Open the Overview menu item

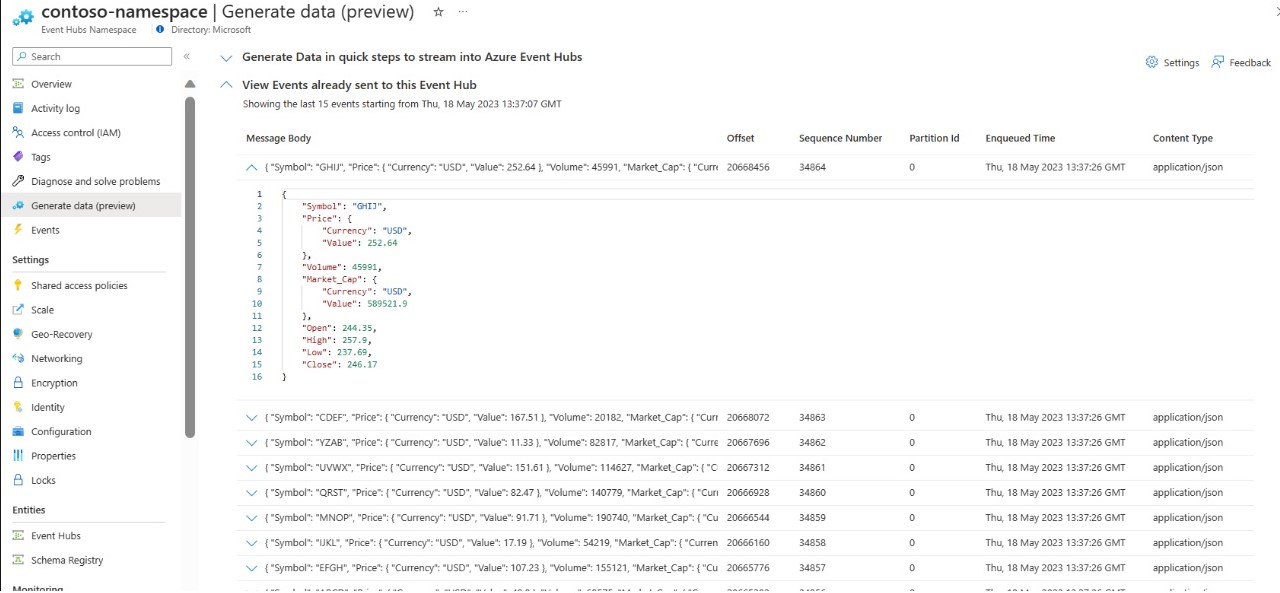point(51,84)
